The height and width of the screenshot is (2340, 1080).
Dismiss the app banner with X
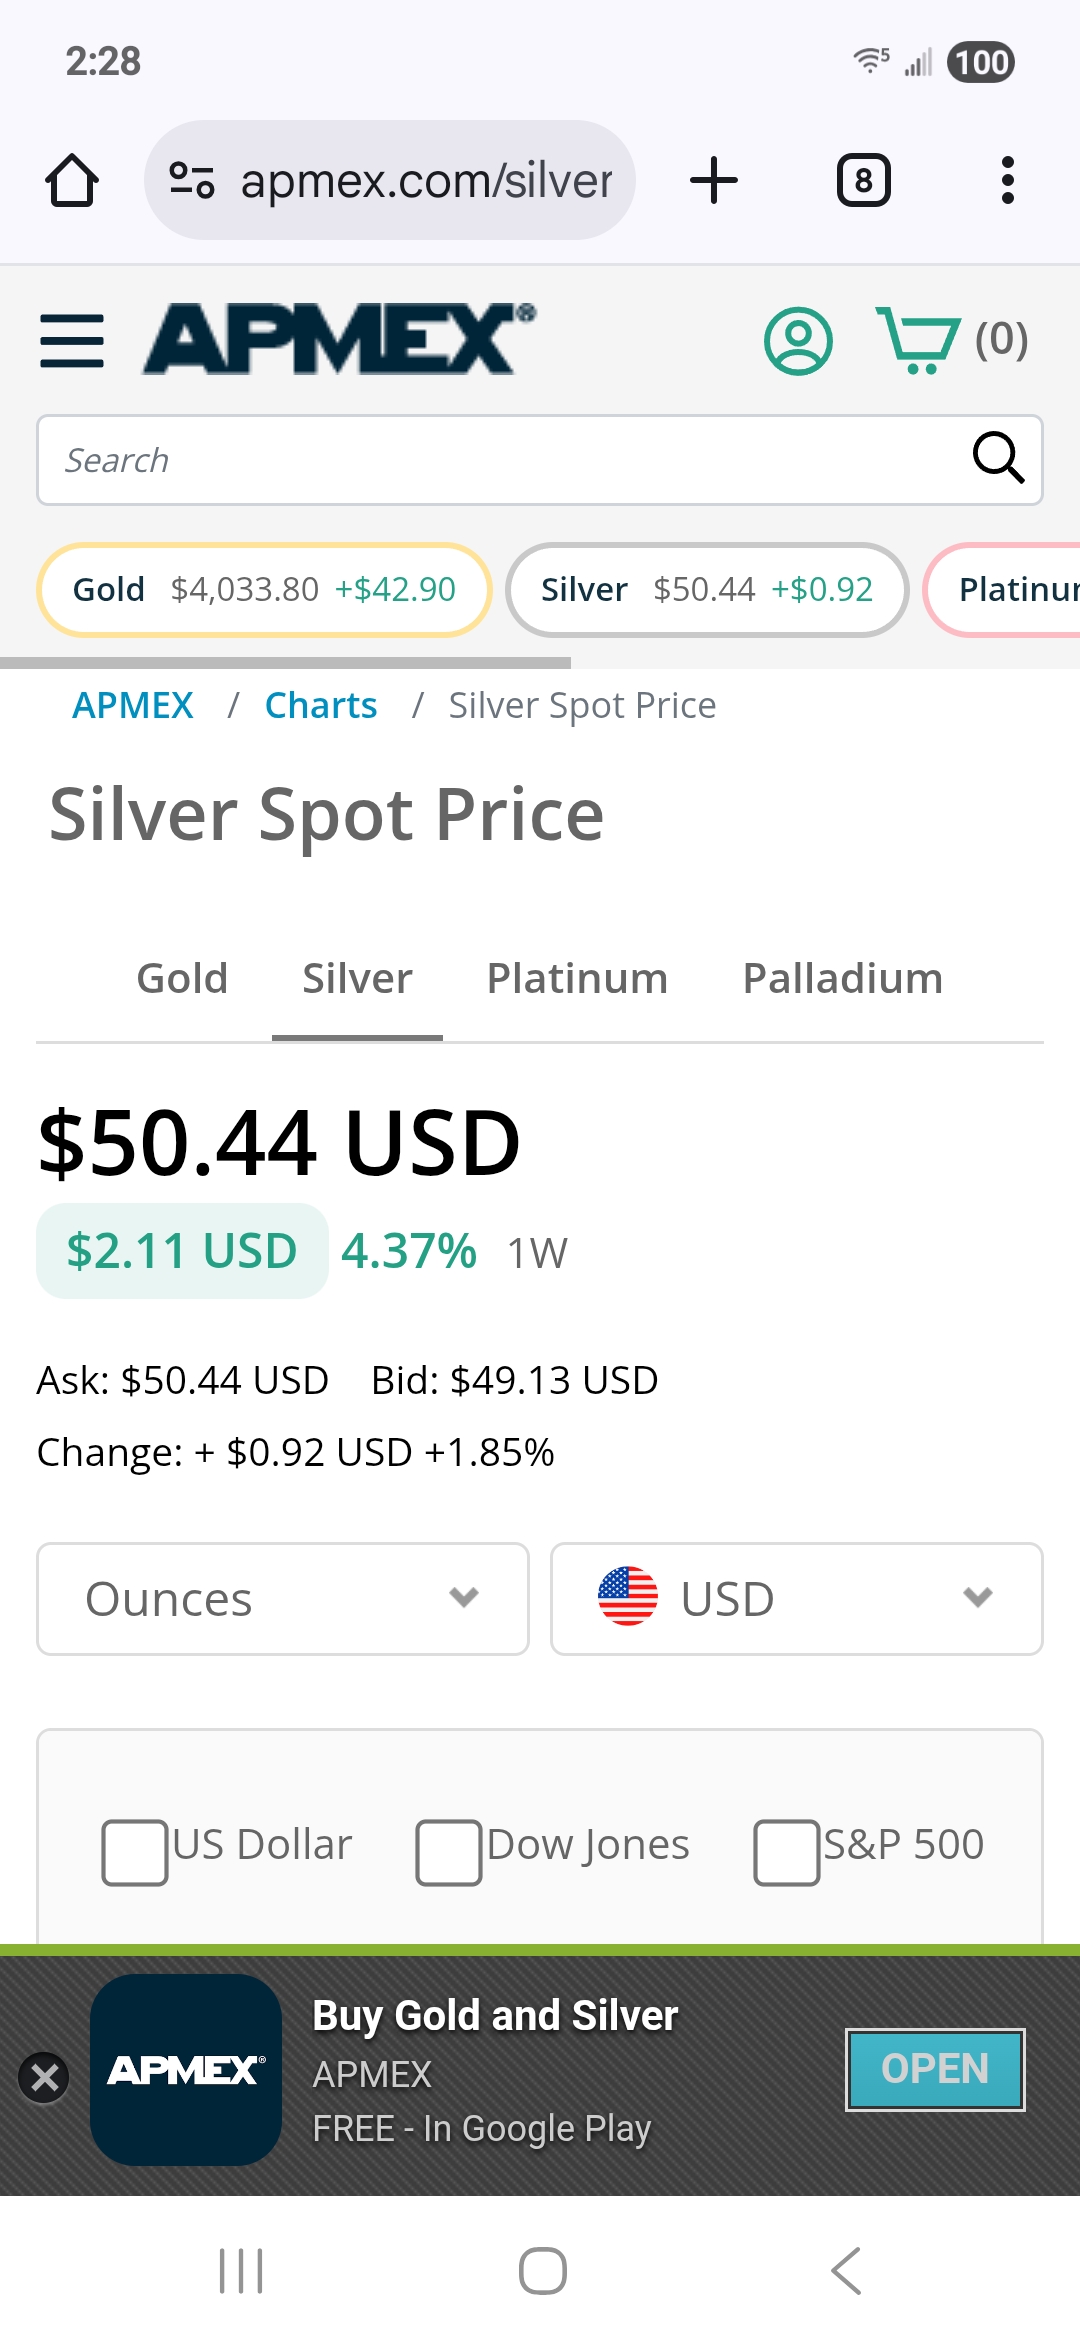(45, 2077)
